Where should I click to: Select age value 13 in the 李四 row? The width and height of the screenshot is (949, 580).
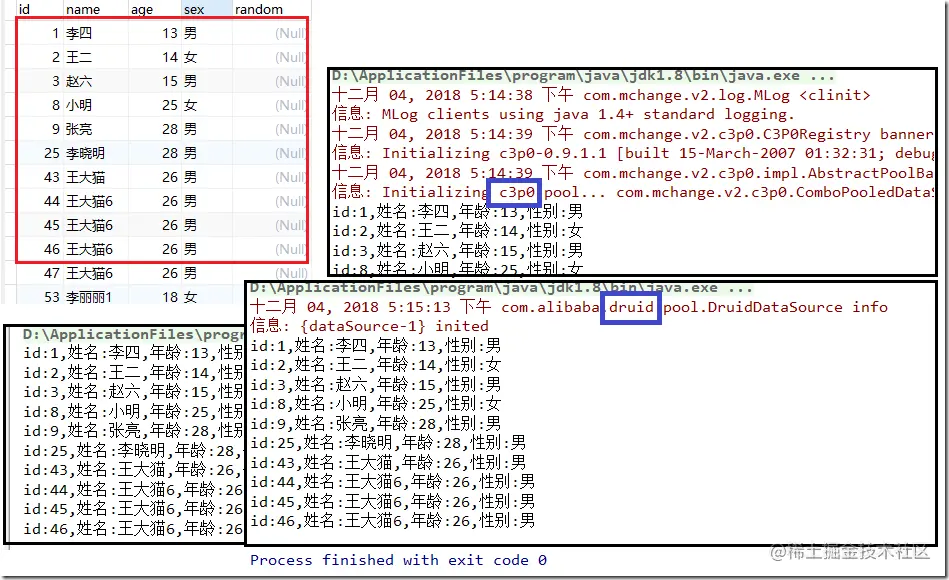(x=169, y=33)
